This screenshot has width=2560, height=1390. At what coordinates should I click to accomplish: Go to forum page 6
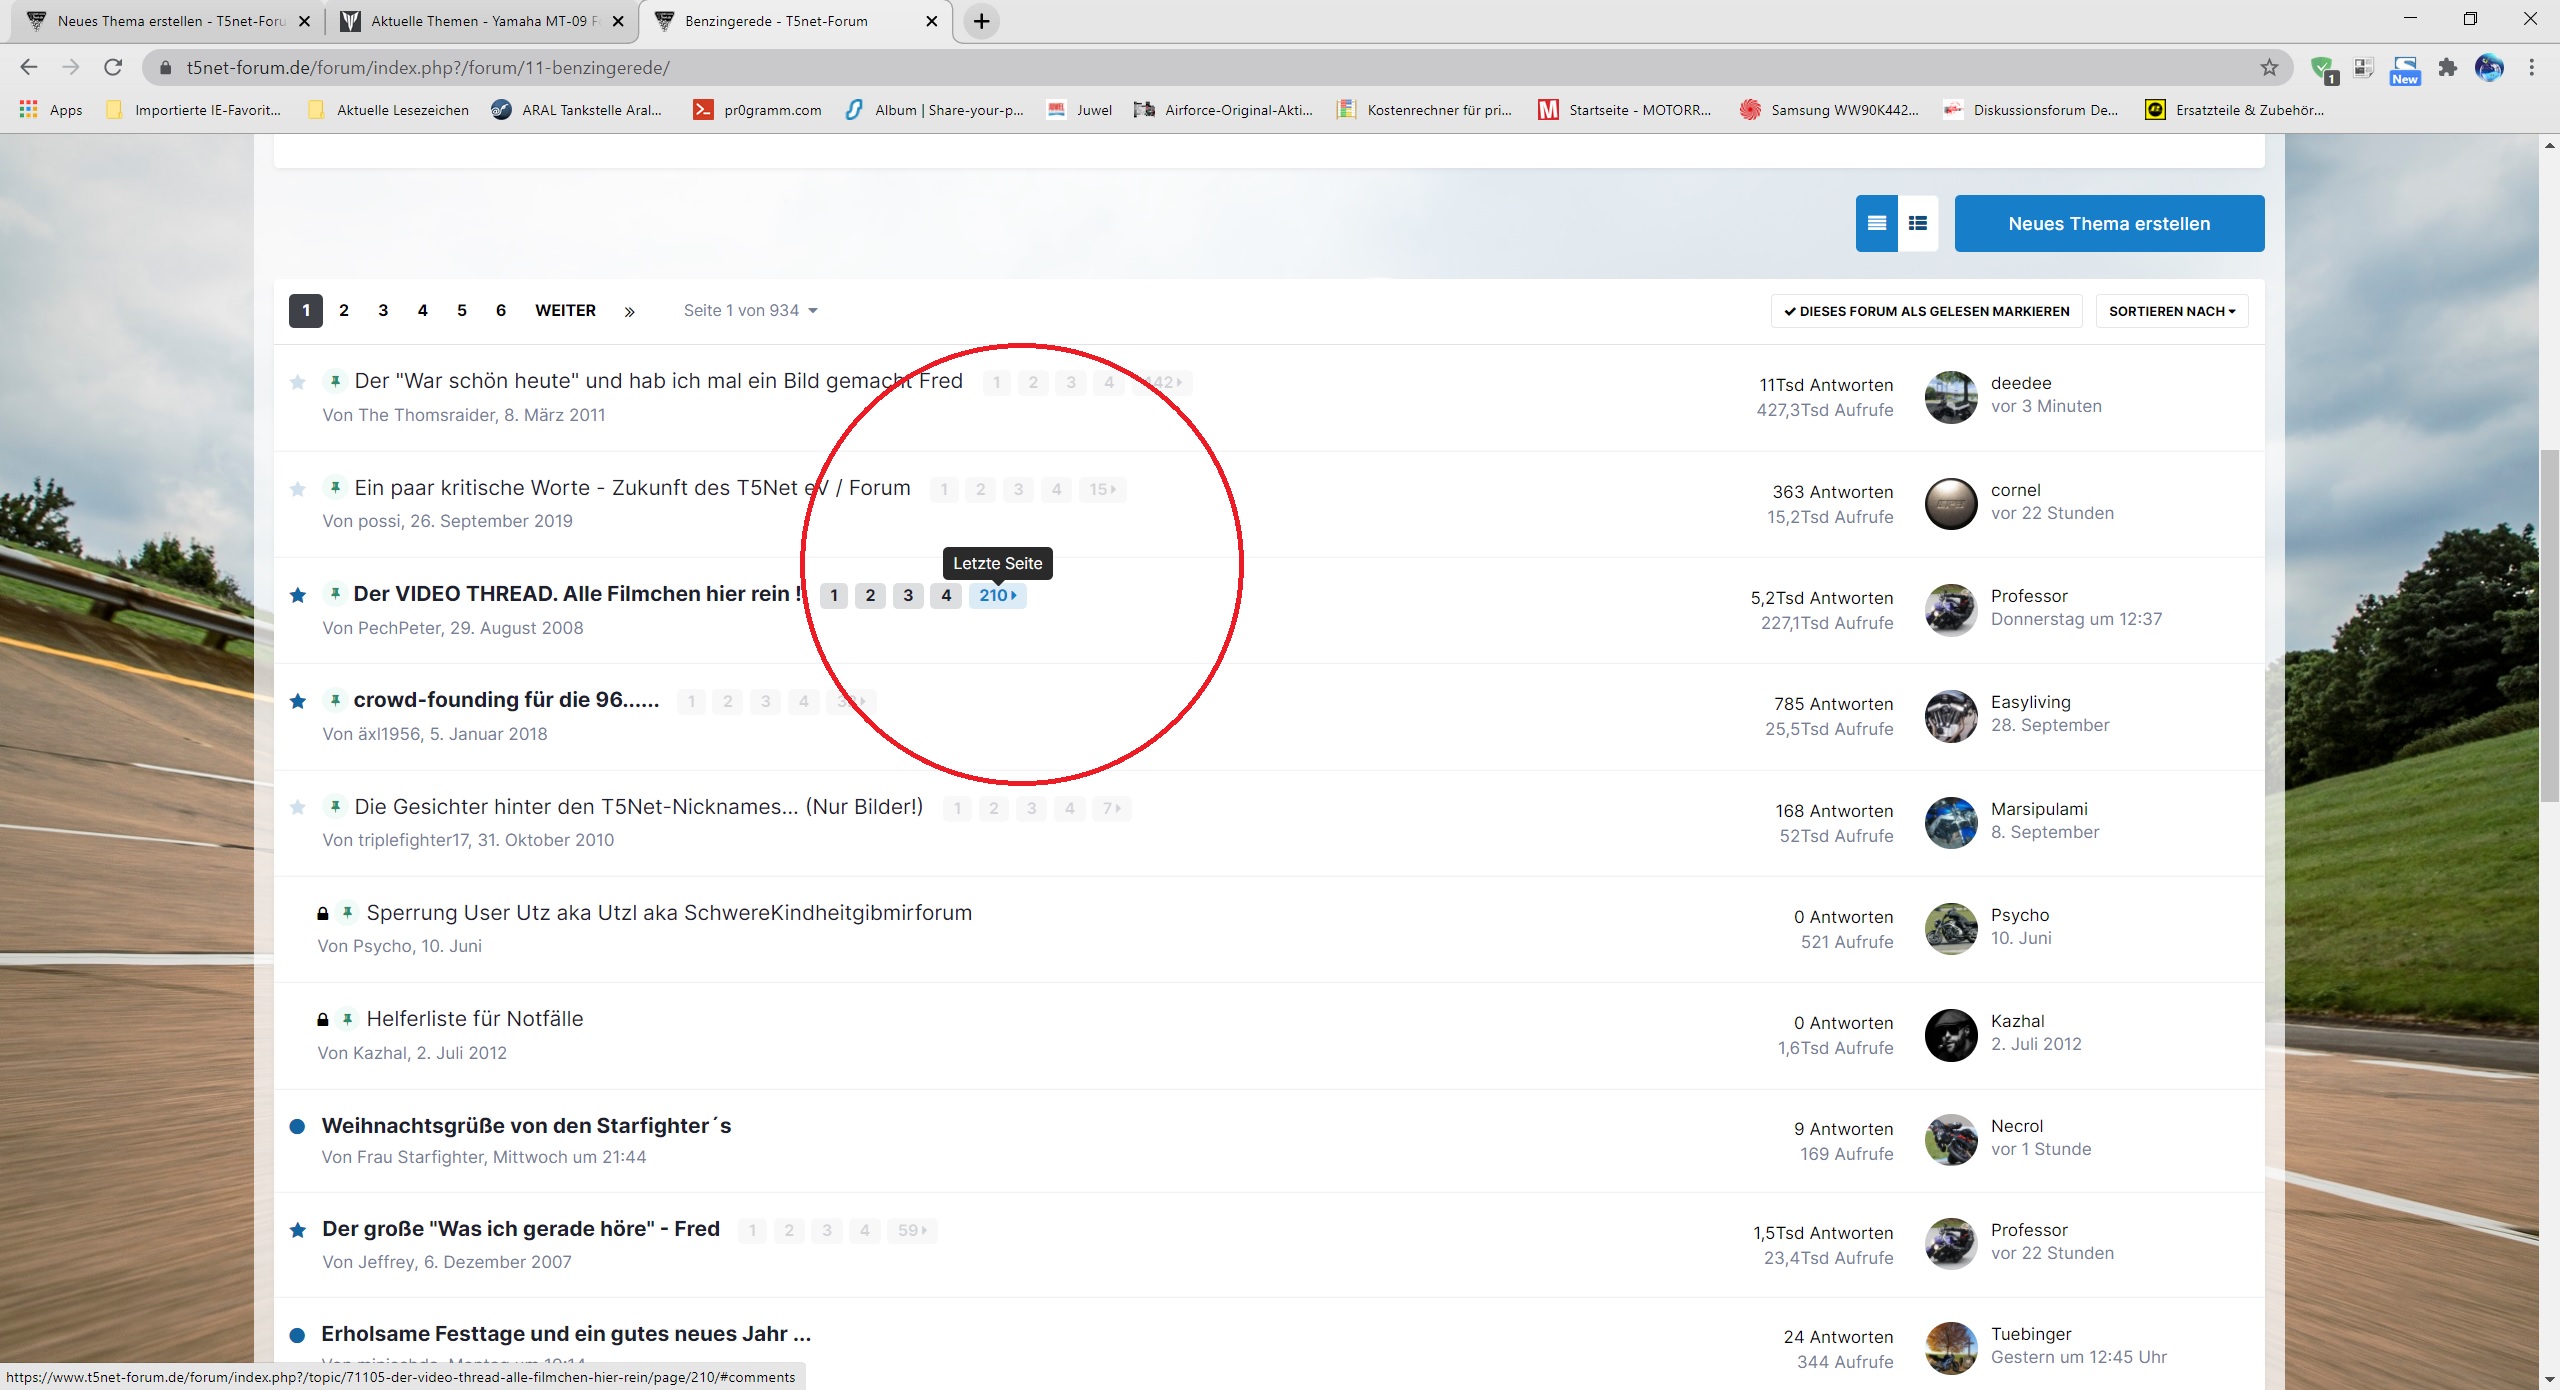pos(501,310)
